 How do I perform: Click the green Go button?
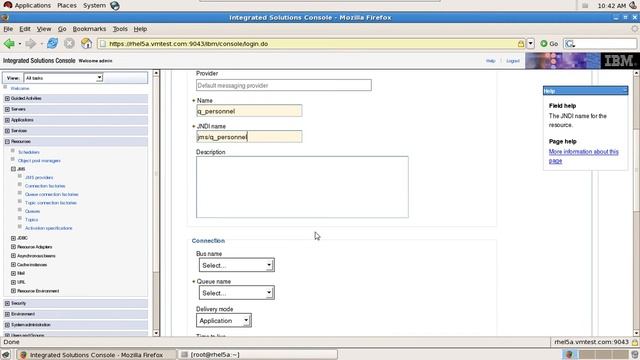click(x=549, y=44)
